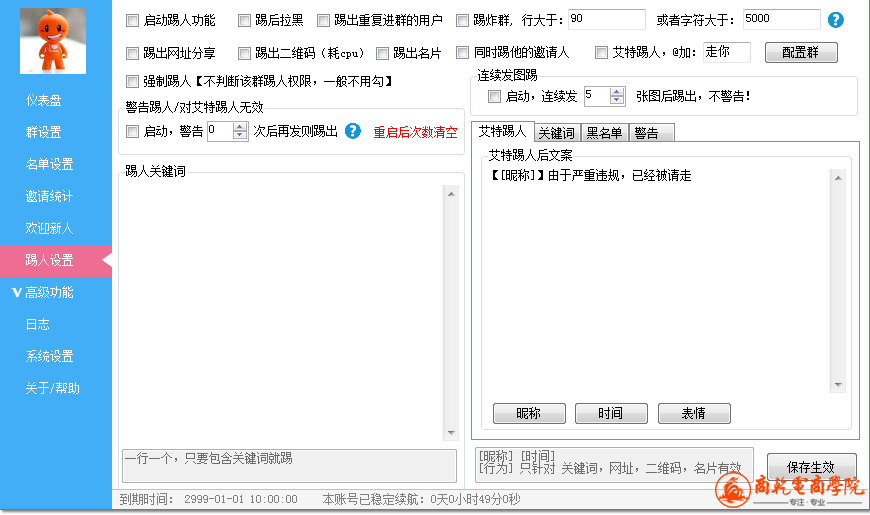Screen dimensions: 870x515
Task: Click the orange mascot avatar icon
Action: [x=54, y=40]
